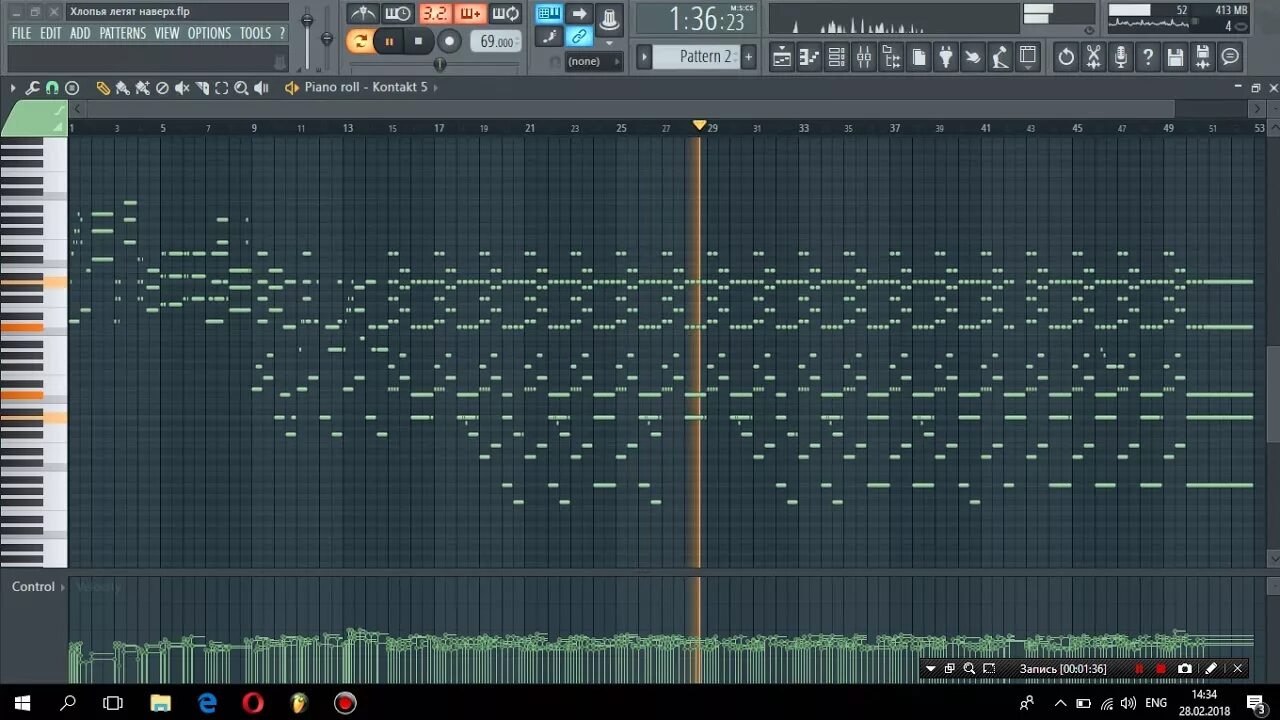Screen dimensions: 1280x720
Task: Toggle link multi-link controllers button
Action: (x=579, y=37)
